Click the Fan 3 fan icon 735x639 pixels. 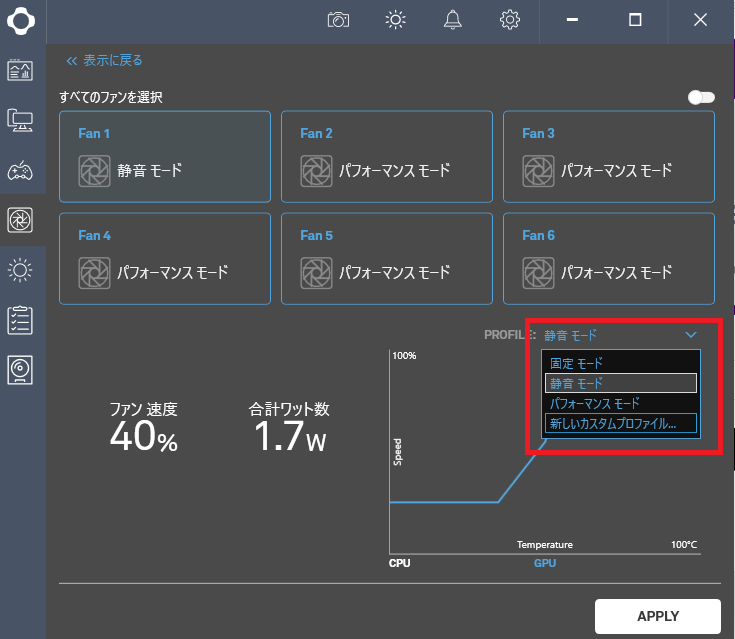coord(539,171)
